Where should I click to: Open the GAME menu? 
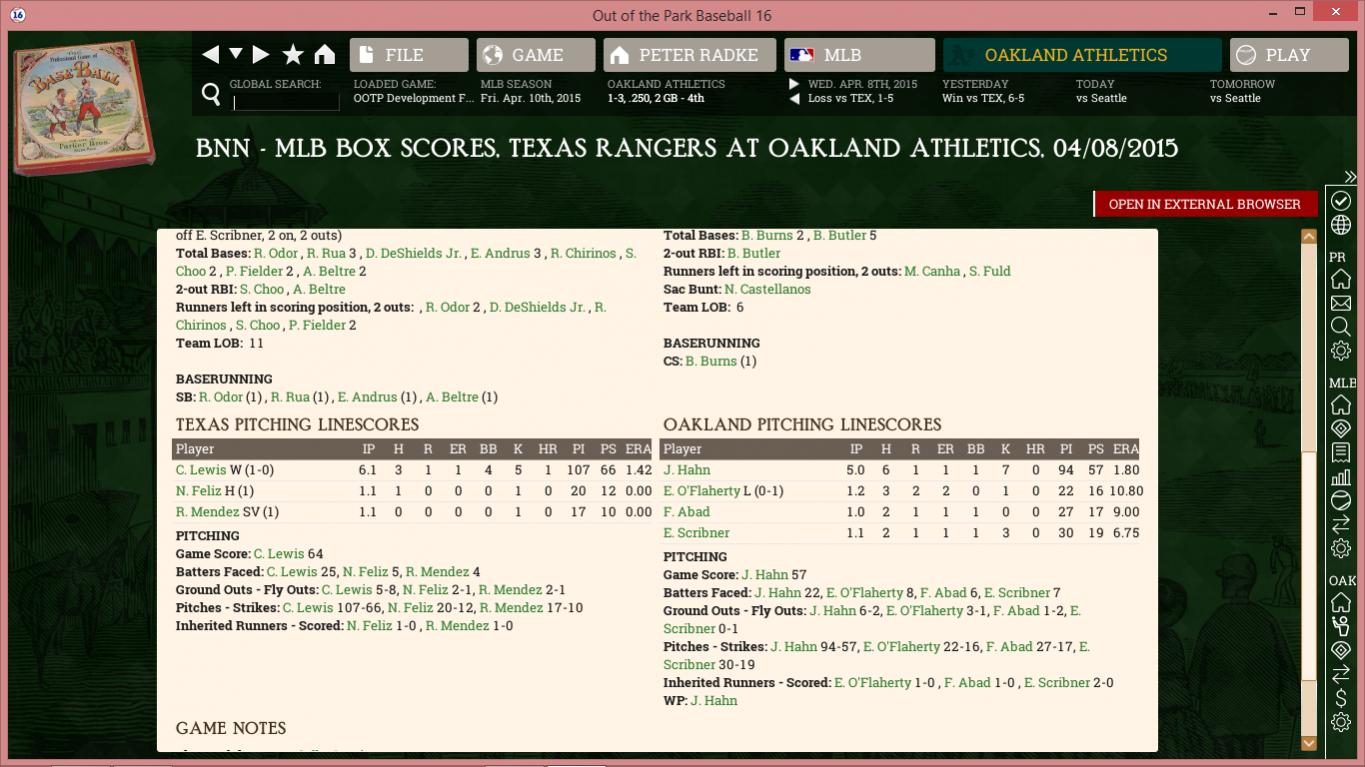(x=536, y=55)
